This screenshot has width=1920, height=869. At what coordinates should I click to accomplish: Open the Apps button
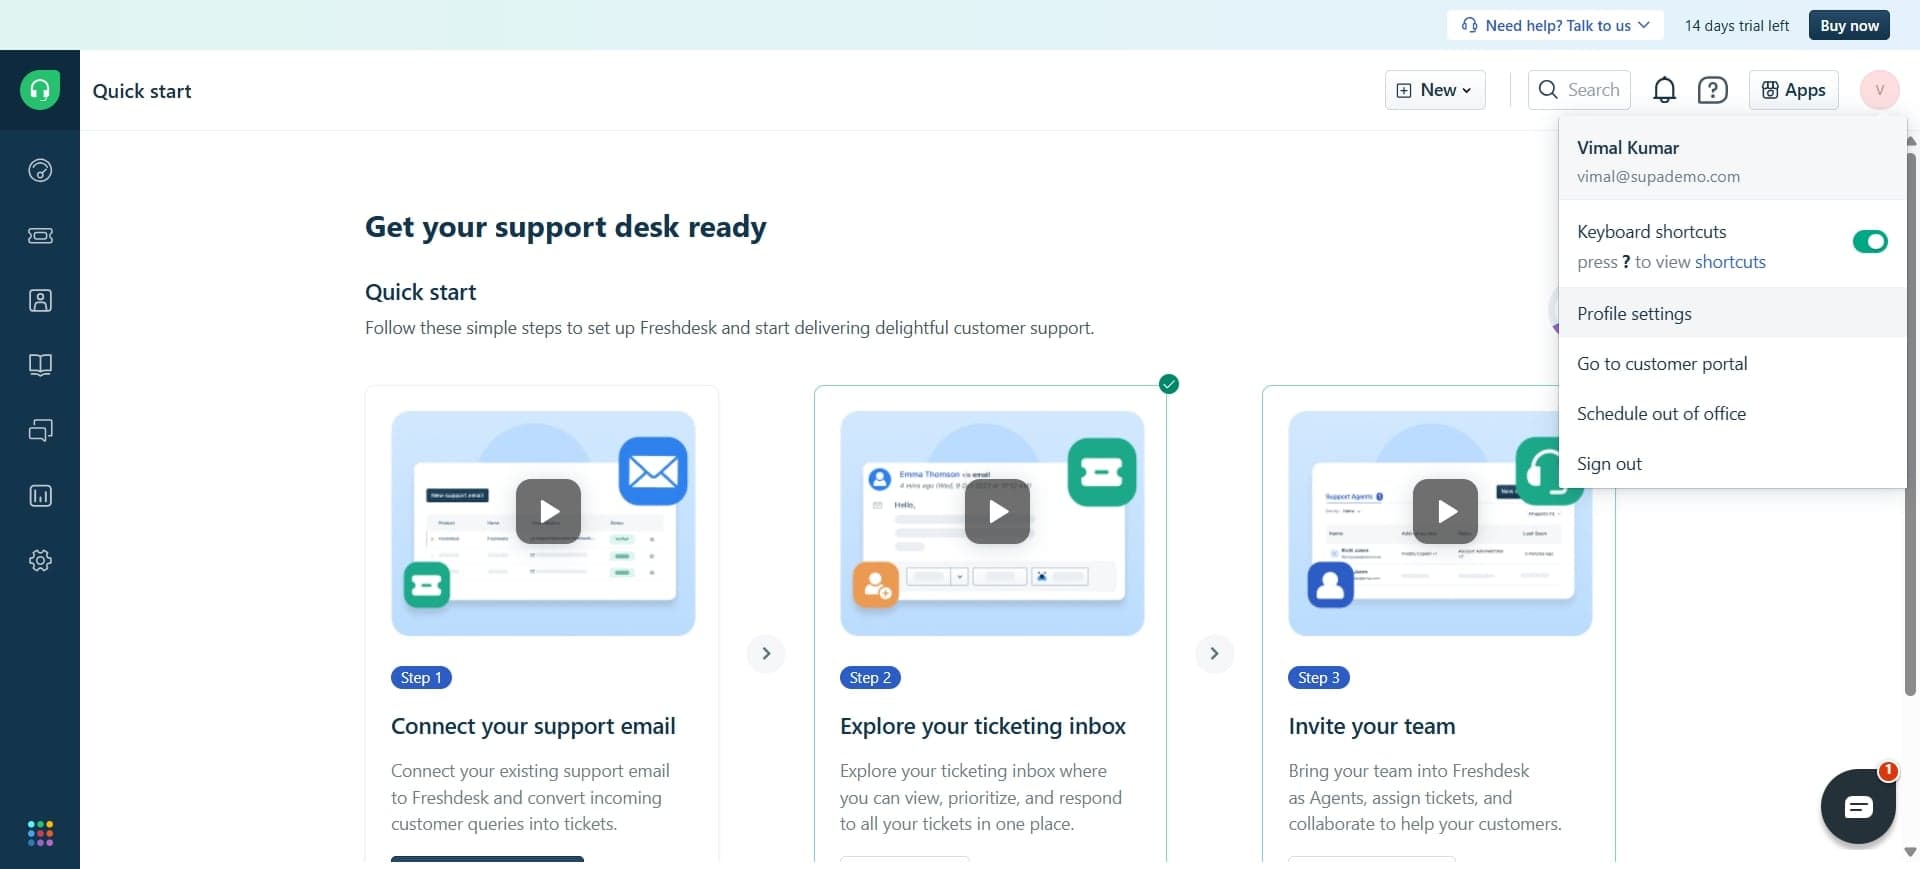point(1793,90)
